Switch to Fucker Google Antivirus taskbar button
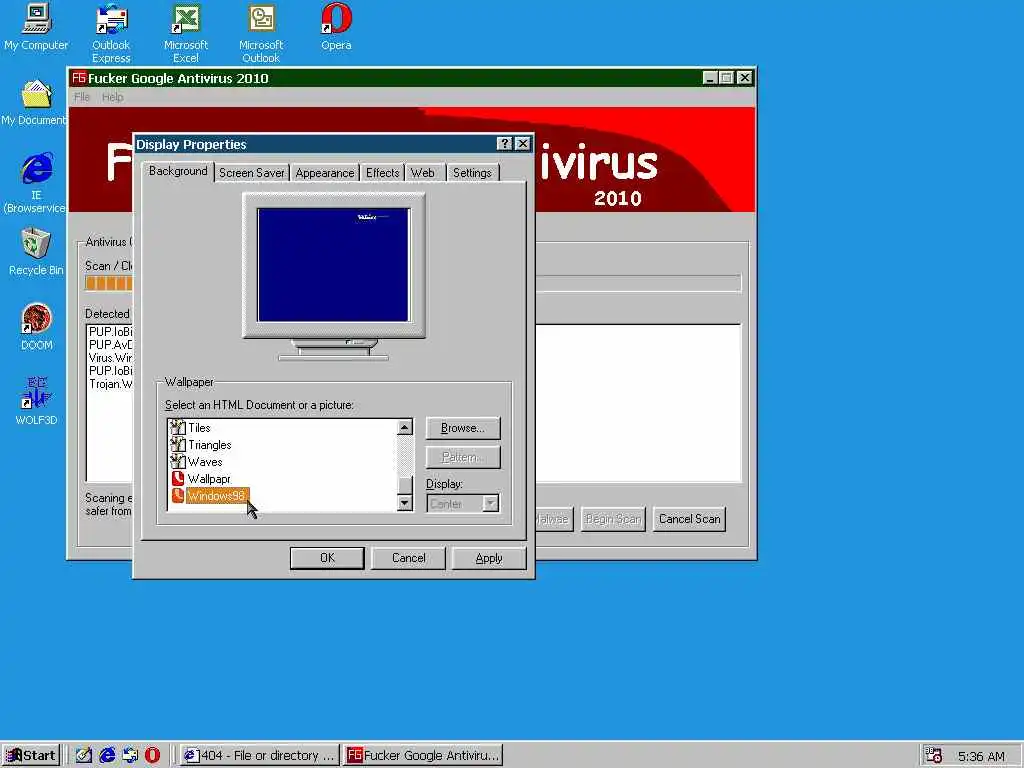The height and width of the screenshot is (768, 1024). (x=423, y=756)
